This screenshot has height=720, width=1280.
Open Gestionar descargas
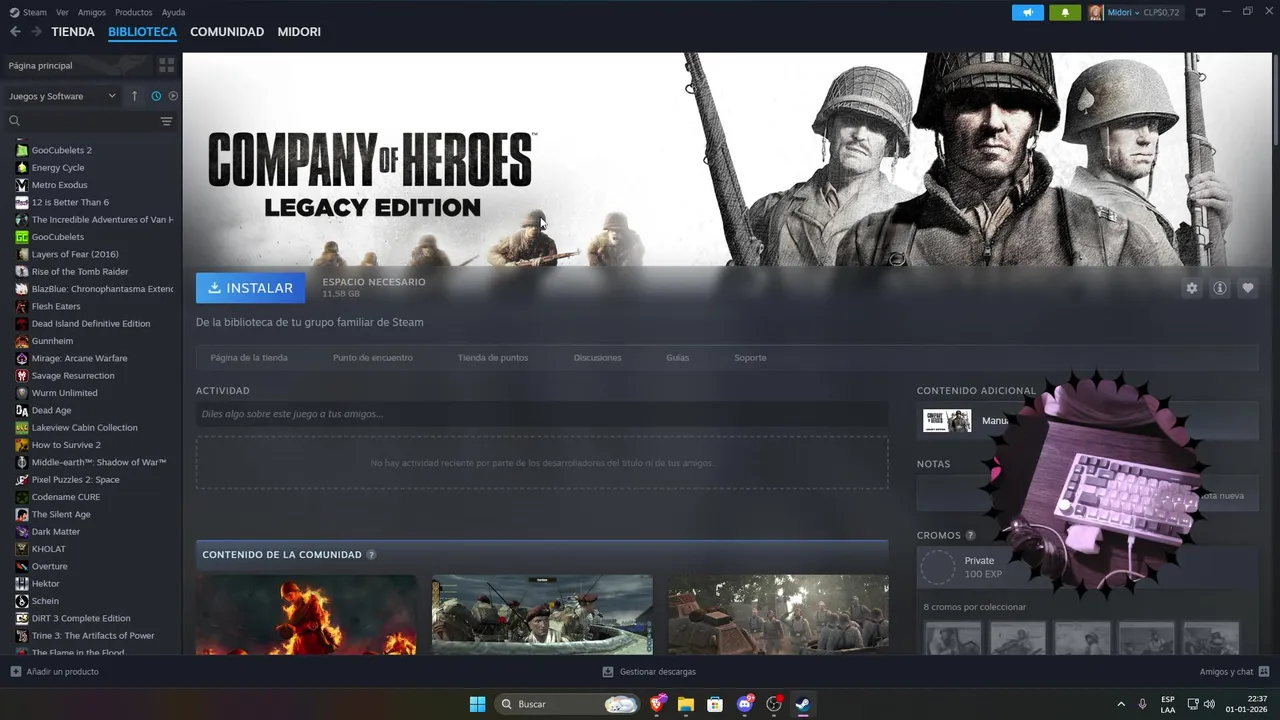point(649,672)
